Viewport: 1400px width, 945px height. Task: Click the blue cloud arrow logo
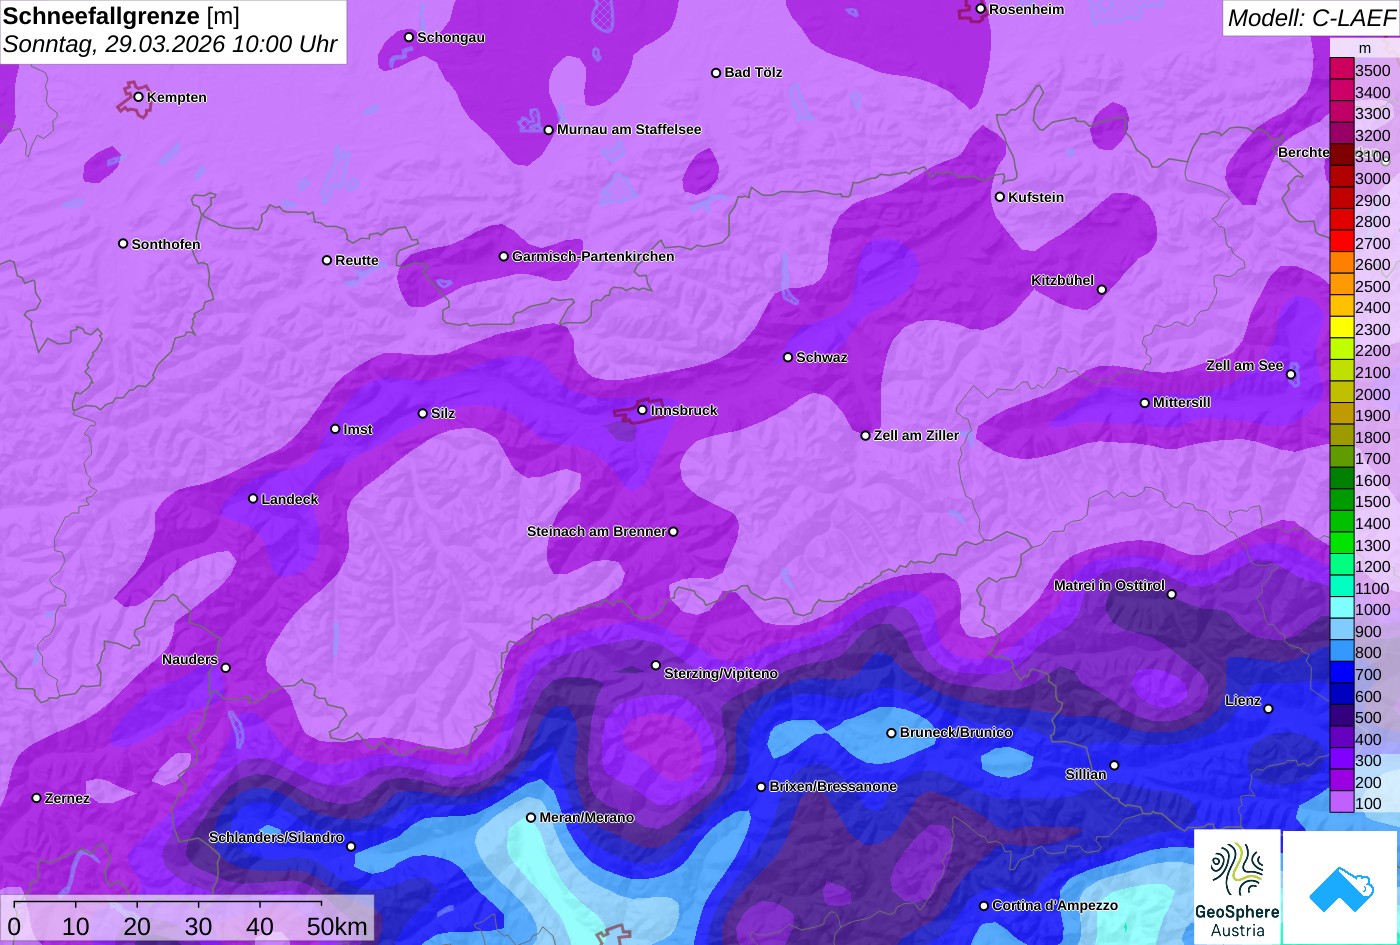tap(1341, 887)
